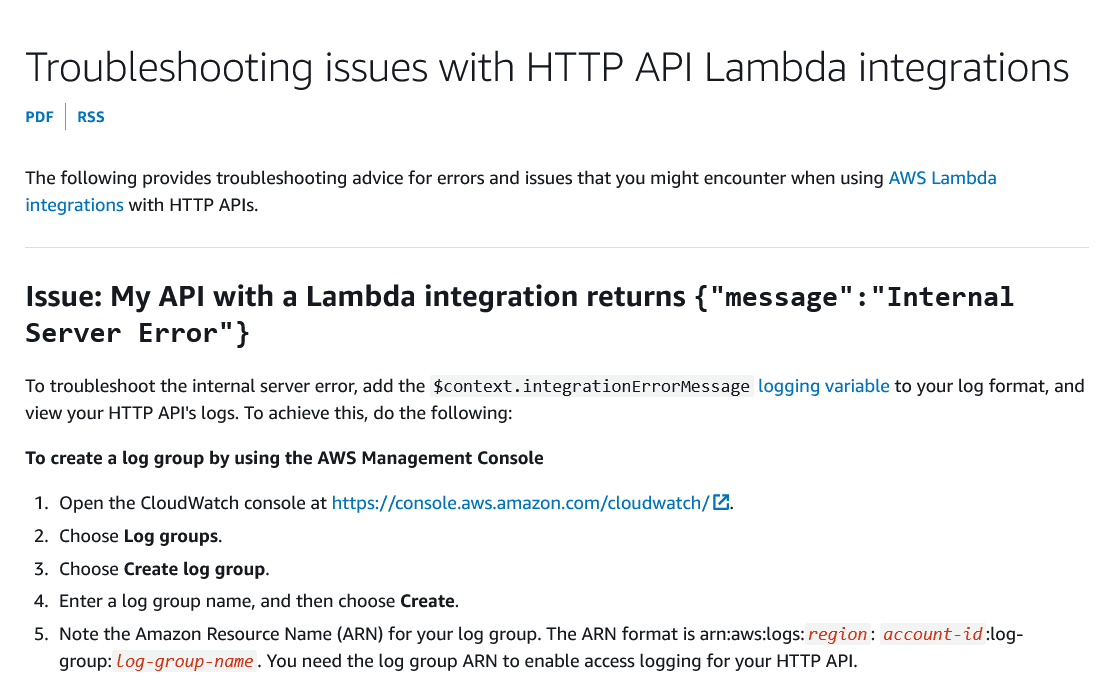
Task: Click the horizontal divider below the intro
Action: [556, 247]
